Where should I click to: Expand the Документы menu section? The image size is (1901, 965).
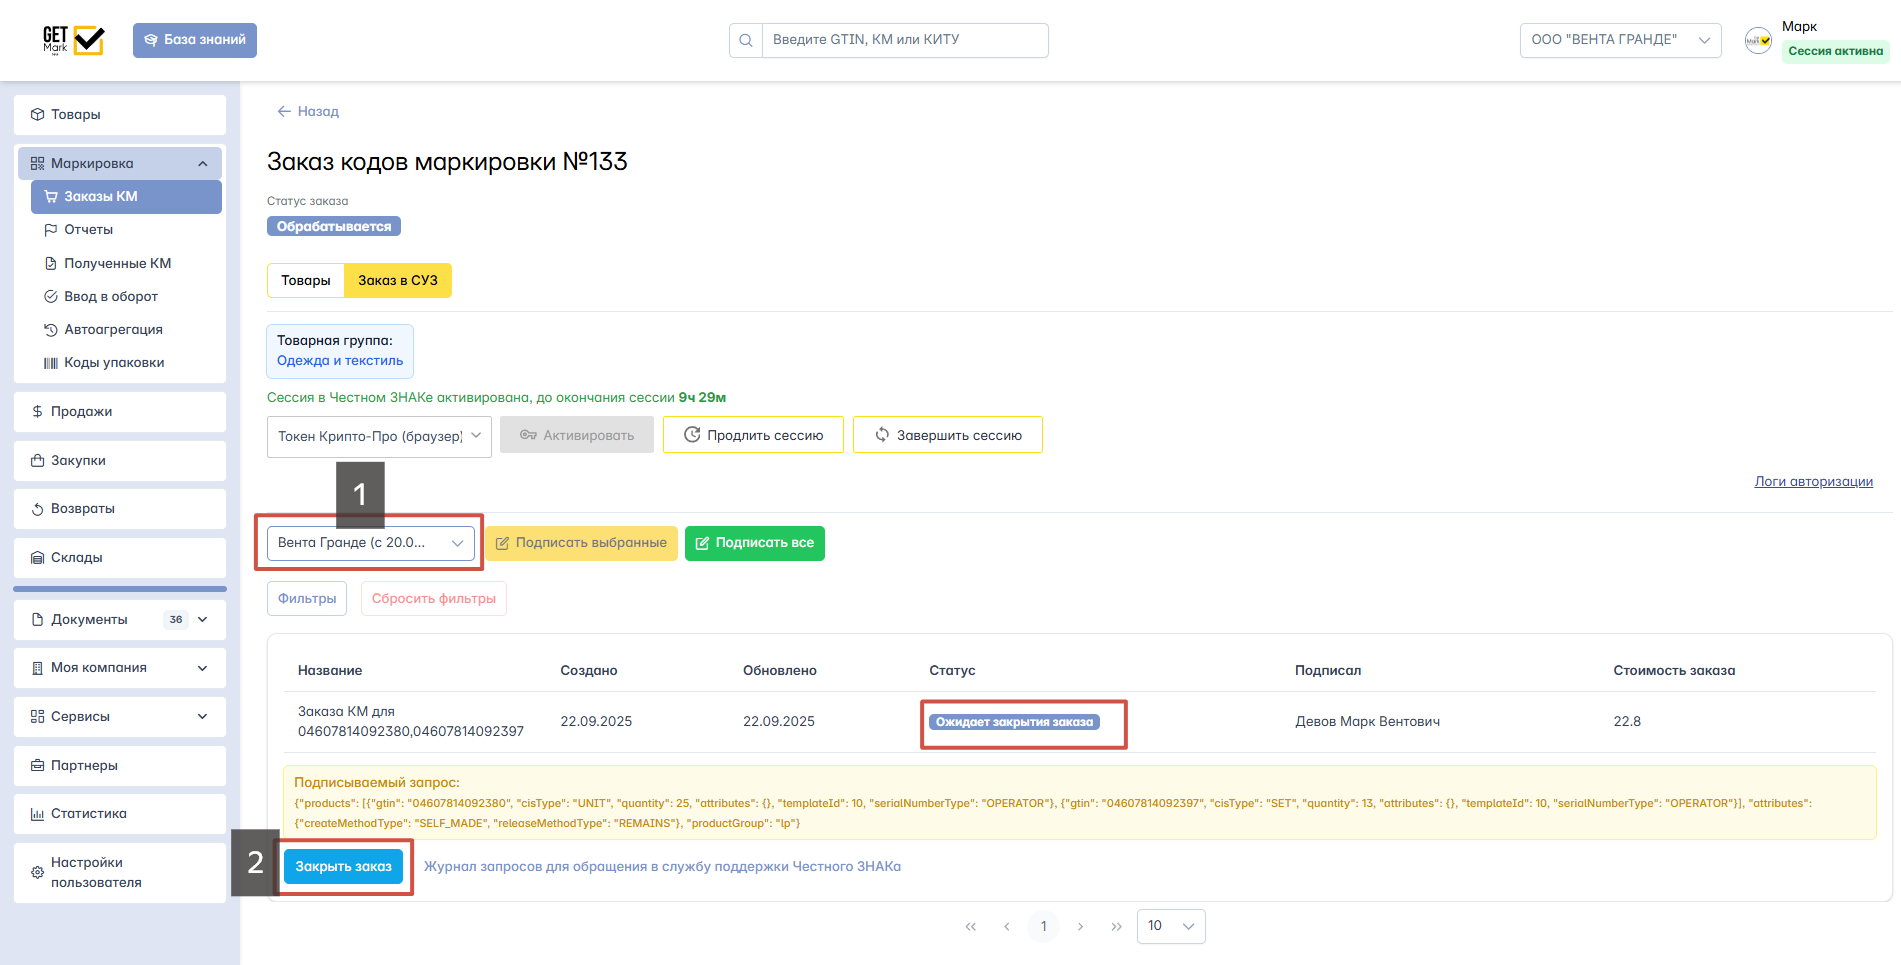coord(203,620)
